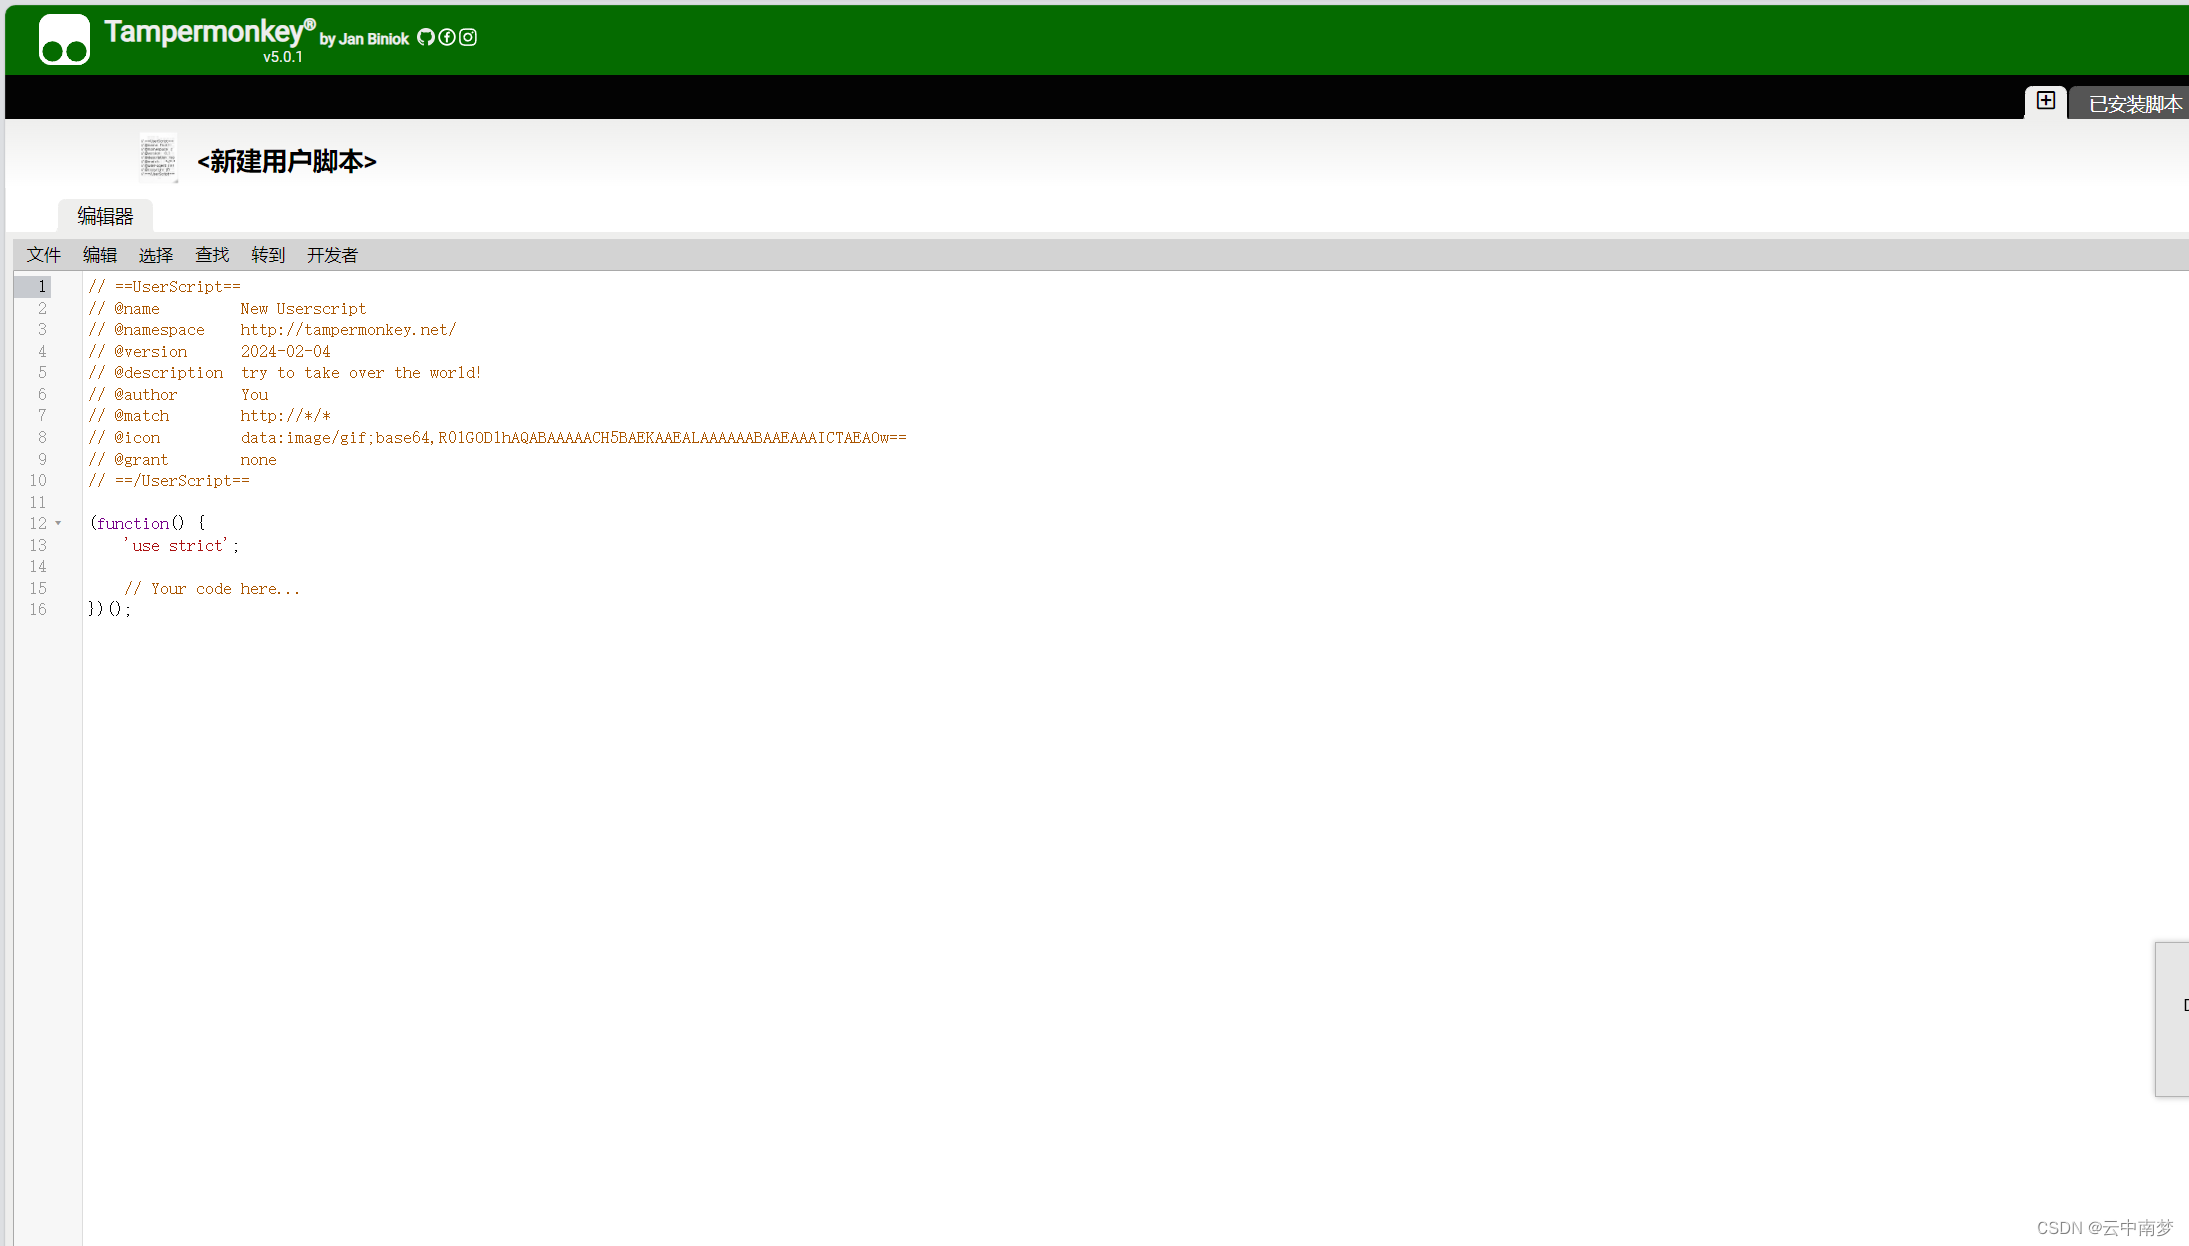Screen dimensions: 2189x1246
Task: Open the 转到 menu
Action: (x=268, y=255)
